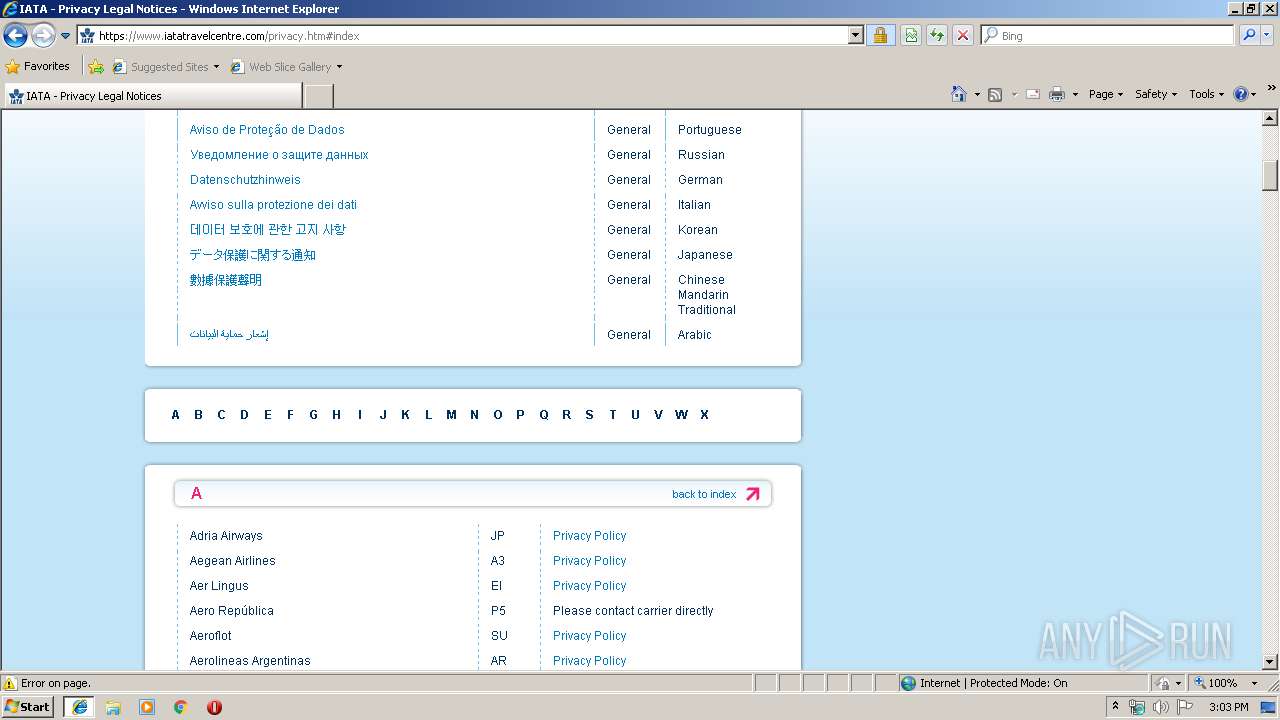Open the search provider dropdown arrow

(1268, 36)
